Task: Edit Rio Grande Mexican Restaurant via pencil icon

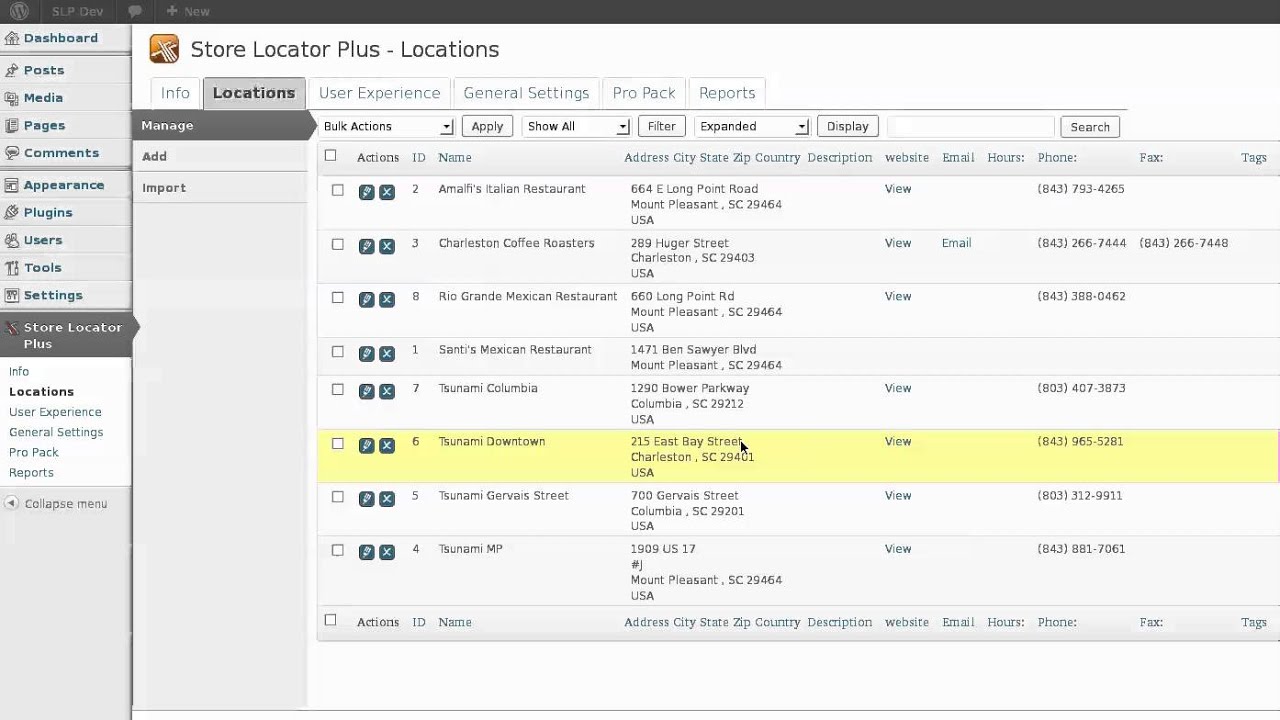Action: coord(366,299)
